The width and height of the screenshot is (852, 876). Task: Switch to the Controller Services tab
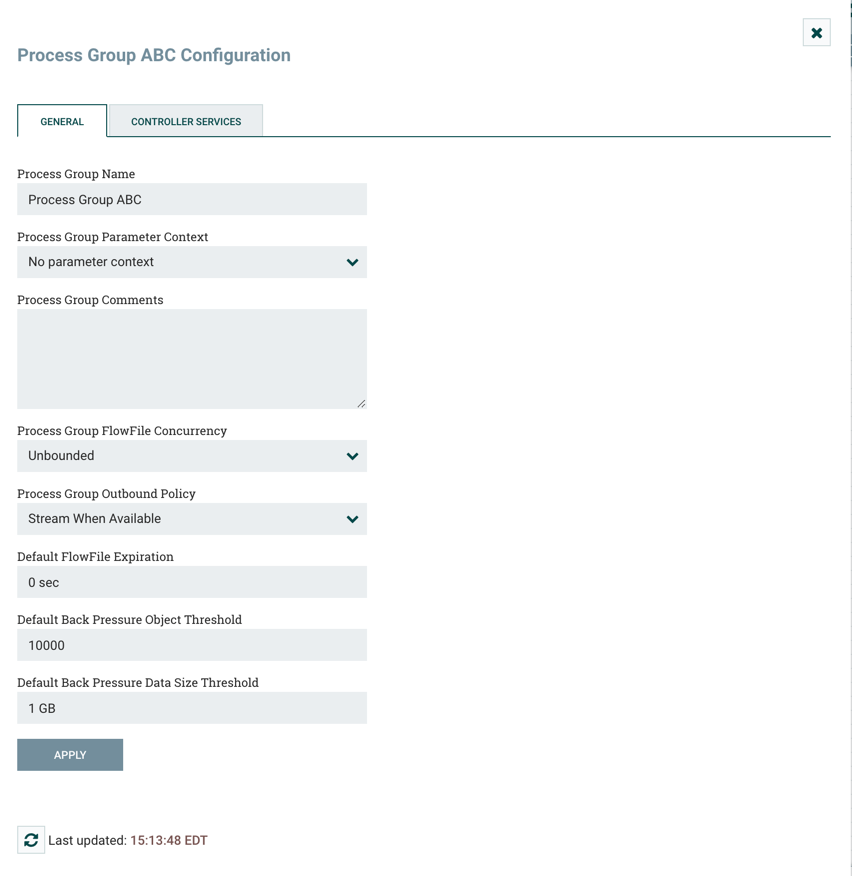[185, 120]
